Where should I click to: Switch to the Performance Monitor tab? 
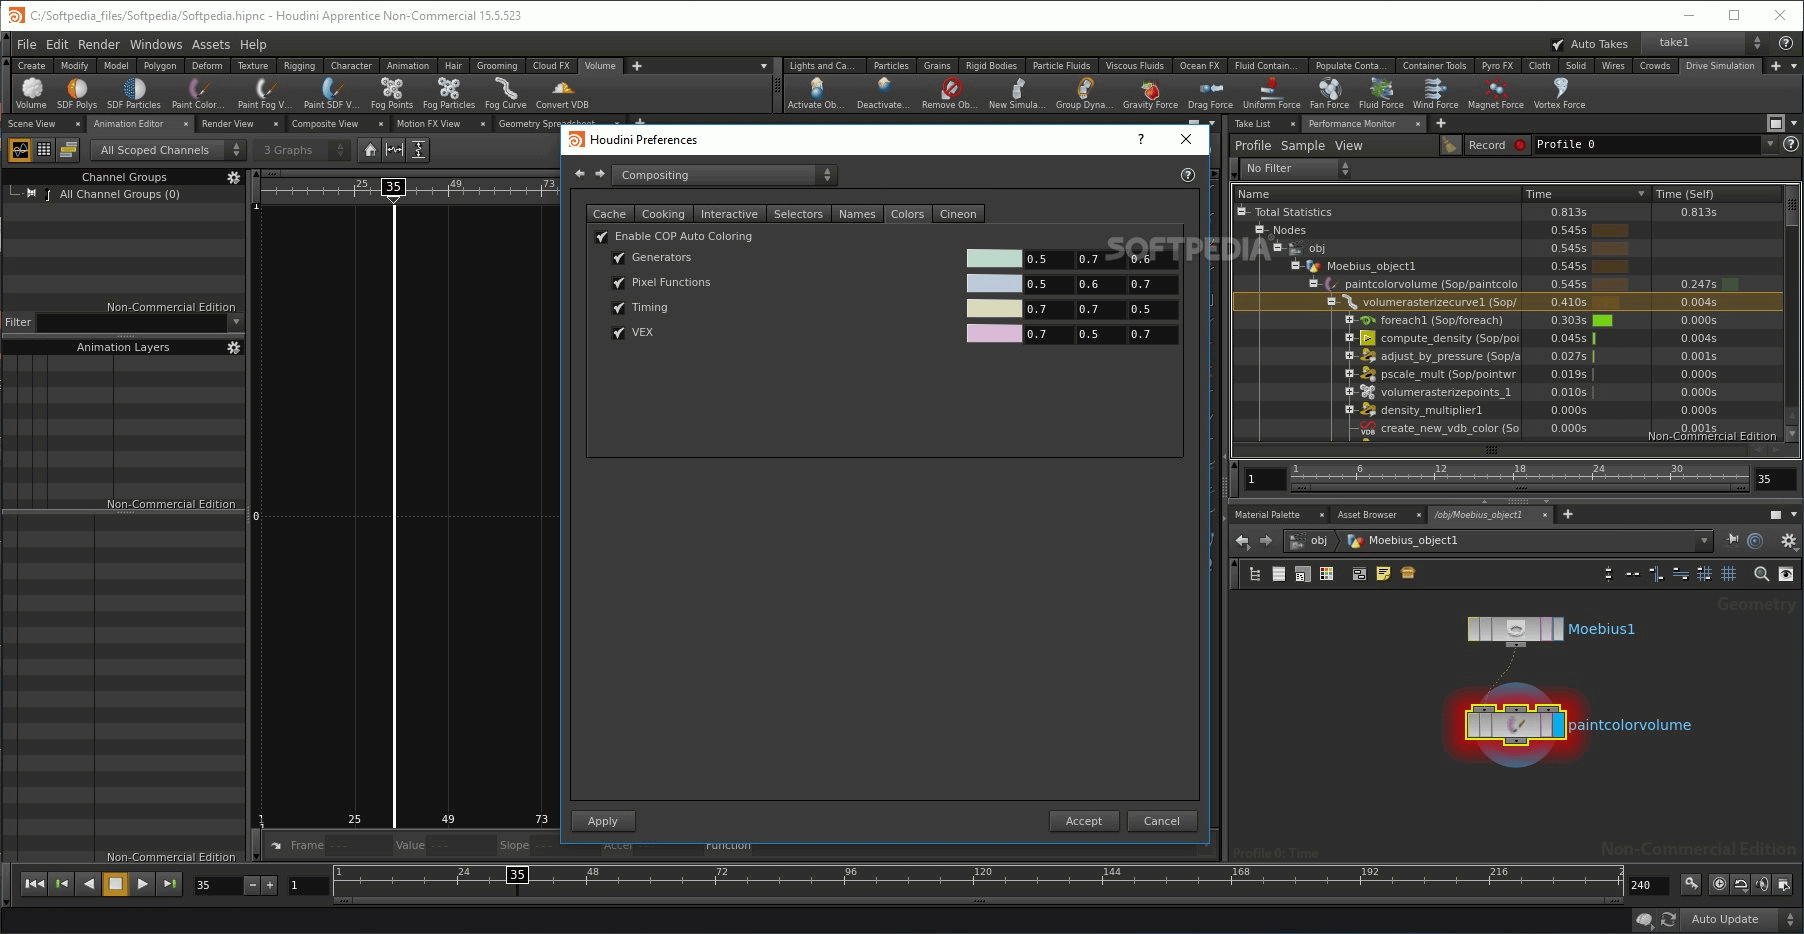tap(1352, 124)
